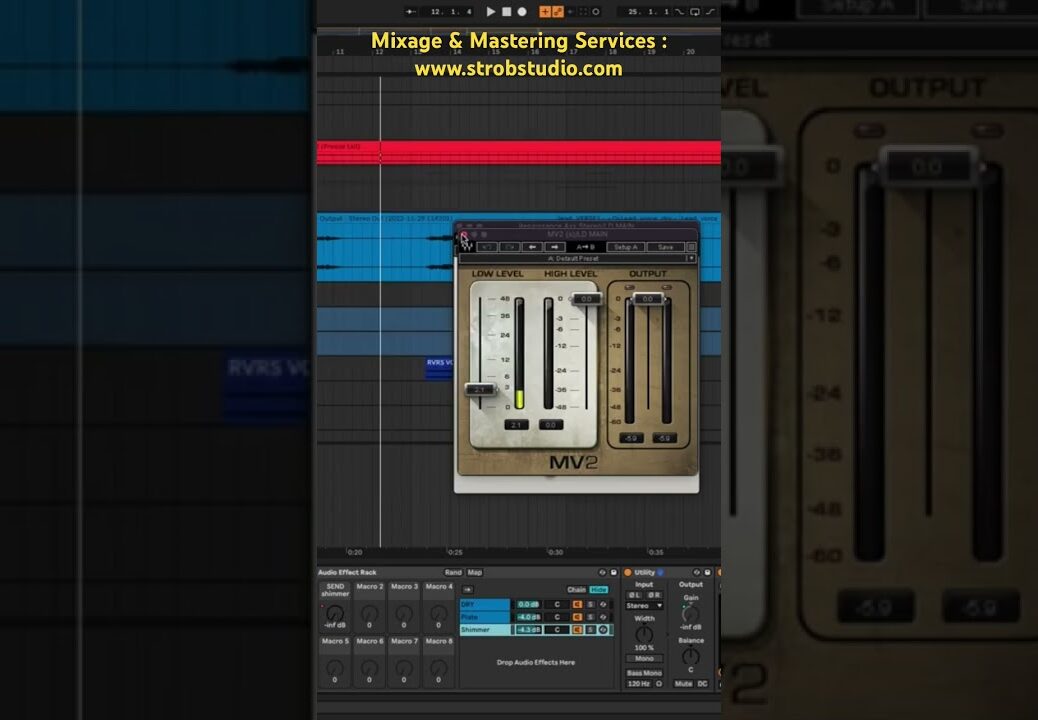The height and width of the screenshot is (720, 1038).
Task: Click the Audio Effect Rack save preset icon
Action: pos(614,572)
